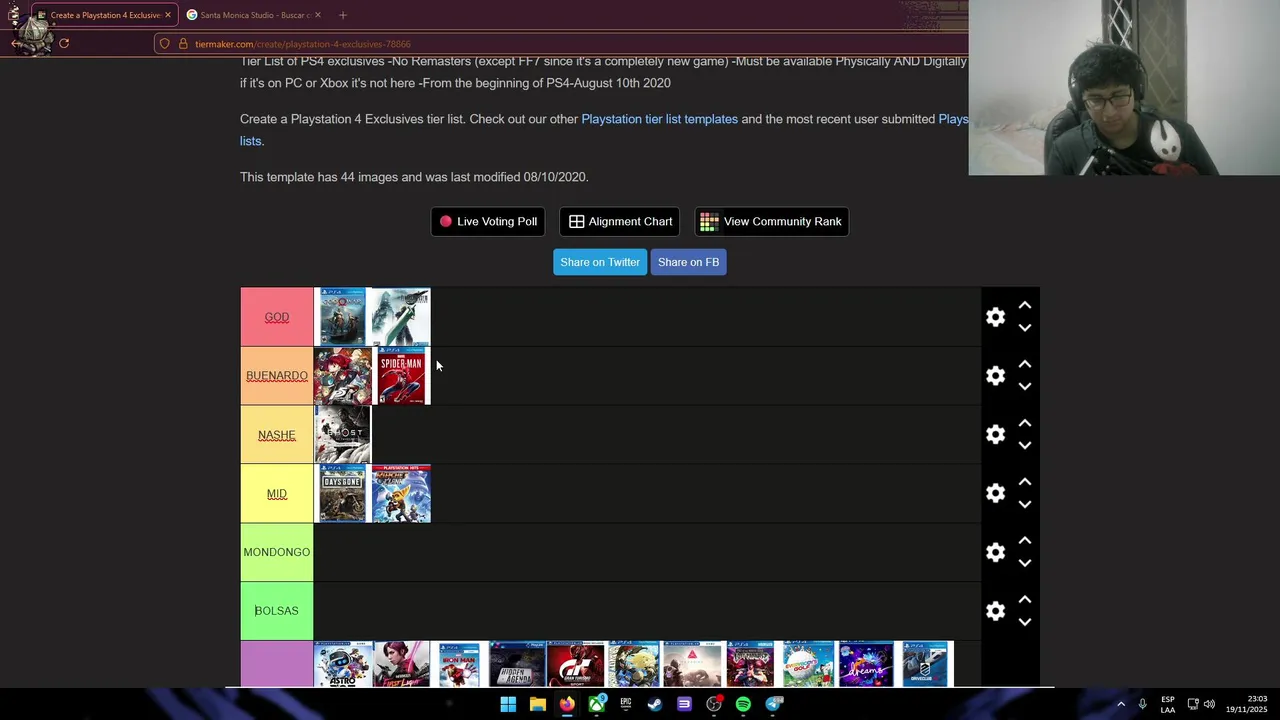Move BUENARDO tier row up

(1025, 364)
